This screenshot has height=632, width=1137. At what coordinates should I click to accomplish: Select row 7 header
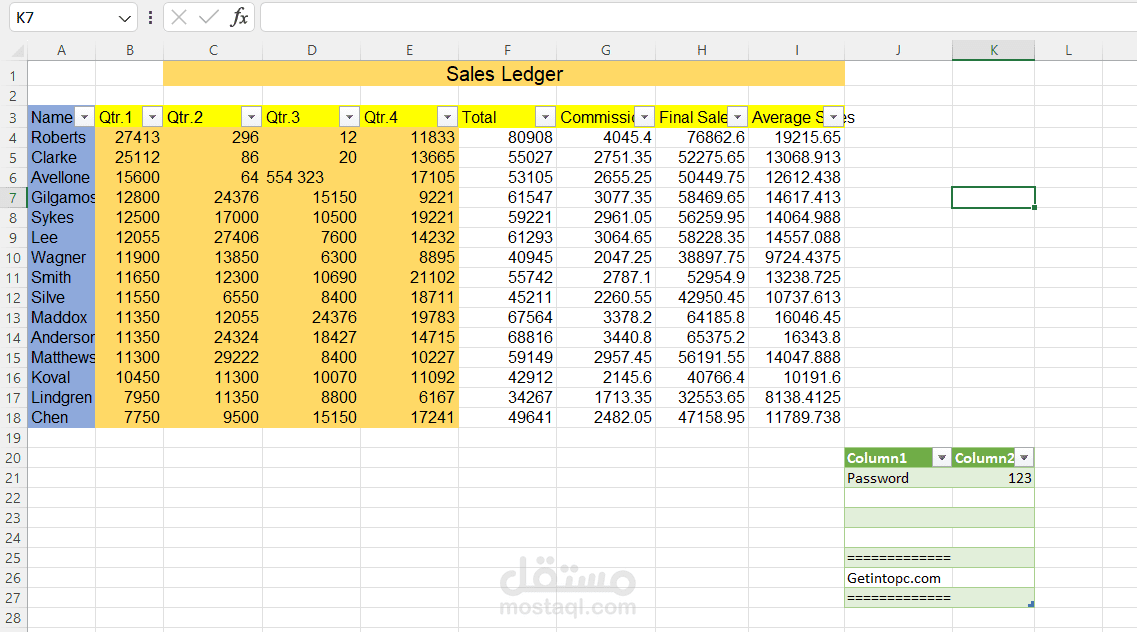point(13,197)
